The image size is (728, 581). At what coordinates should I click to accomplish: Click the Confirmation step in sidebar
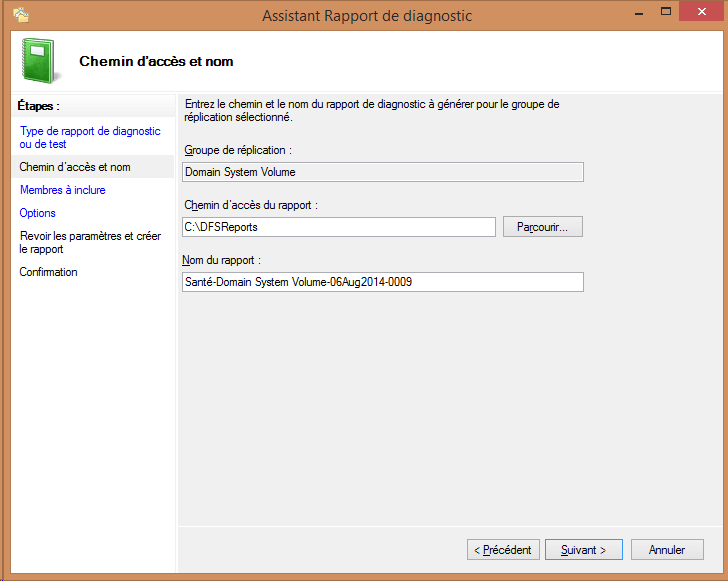coord(48,272)
